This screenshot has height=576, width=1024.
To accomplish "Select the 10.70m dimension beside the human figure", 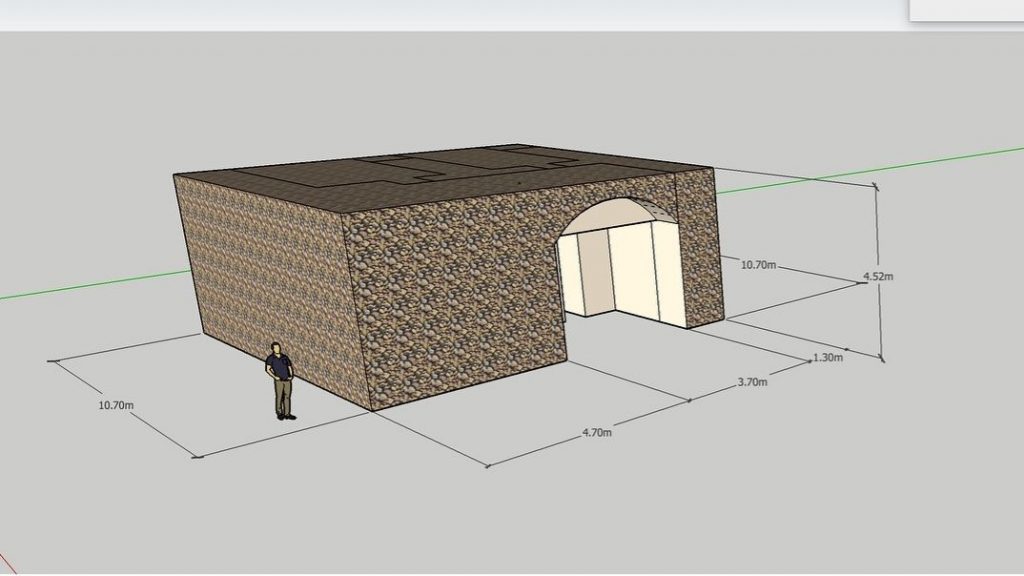I will pyautogui.click(x=114, y=405).
